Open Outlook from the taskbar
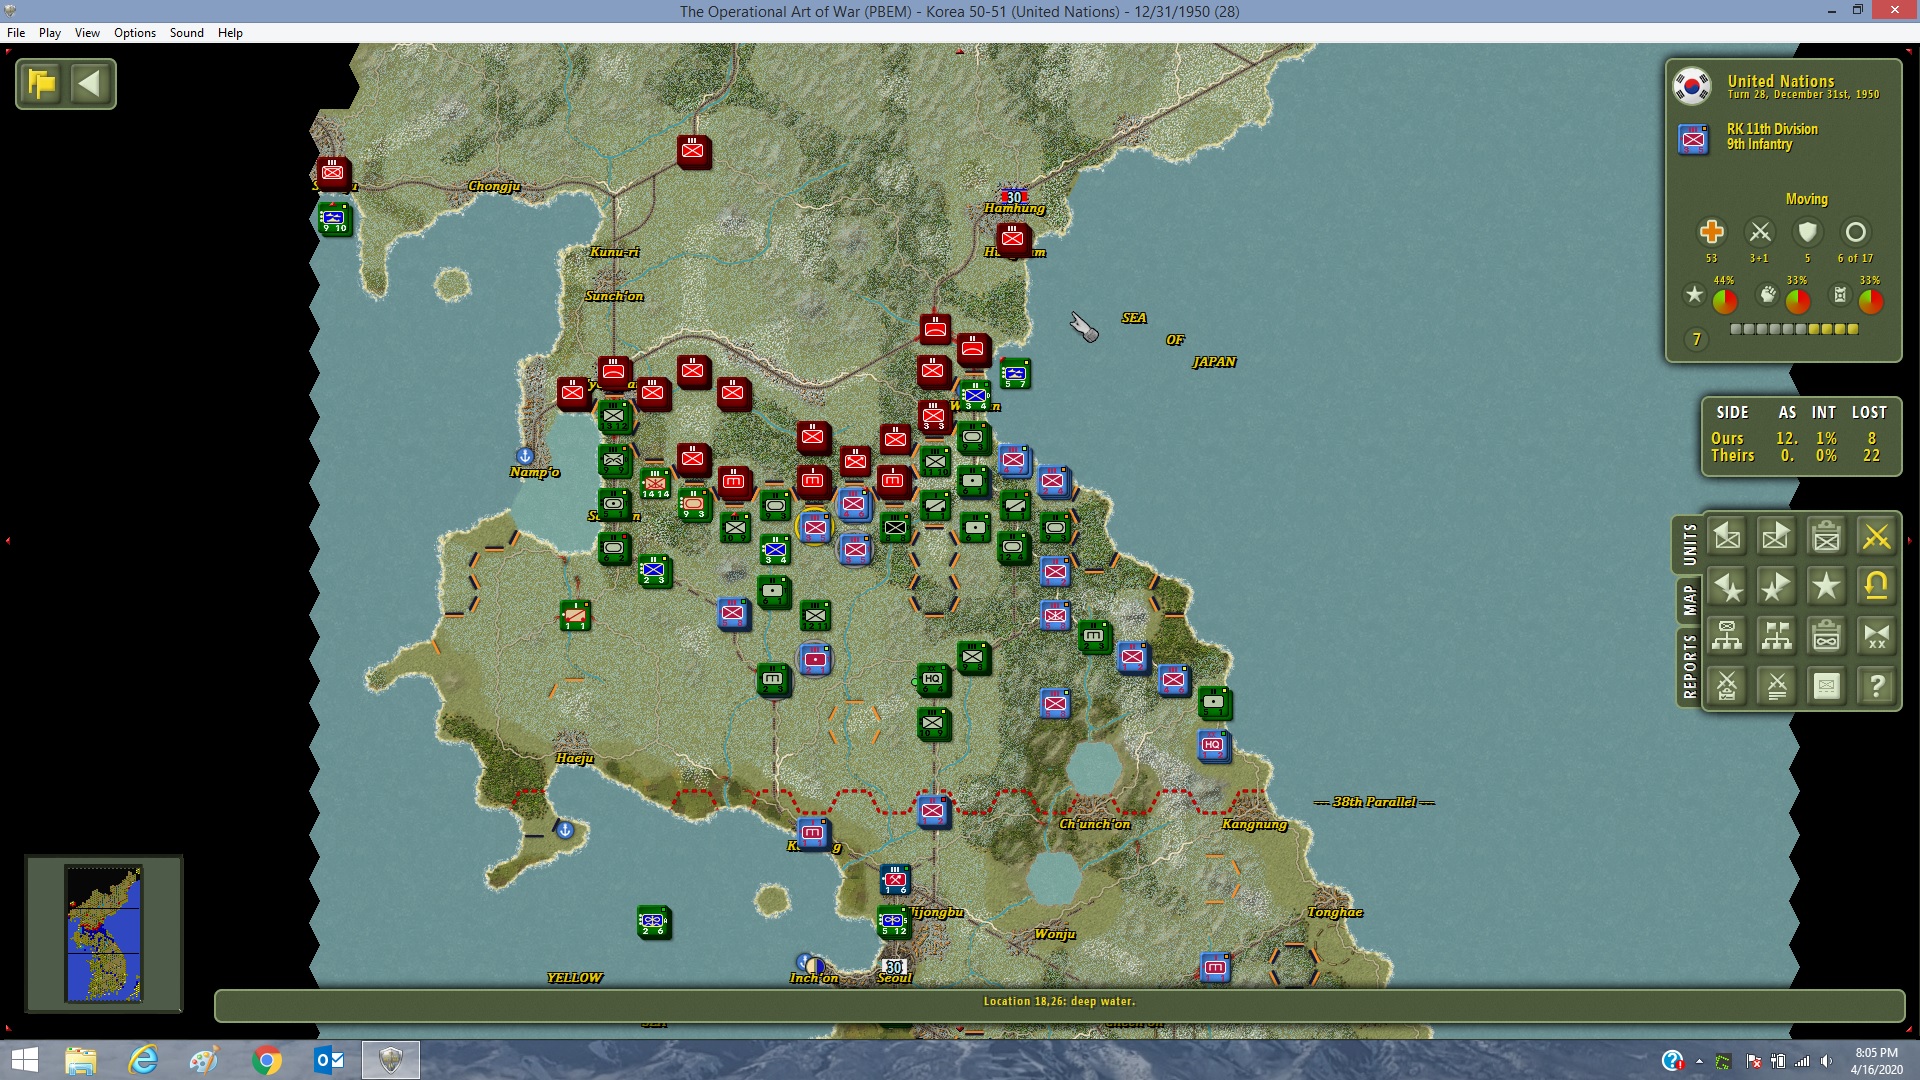The image size is (1920, 1080). click(x=329, y=1060)
